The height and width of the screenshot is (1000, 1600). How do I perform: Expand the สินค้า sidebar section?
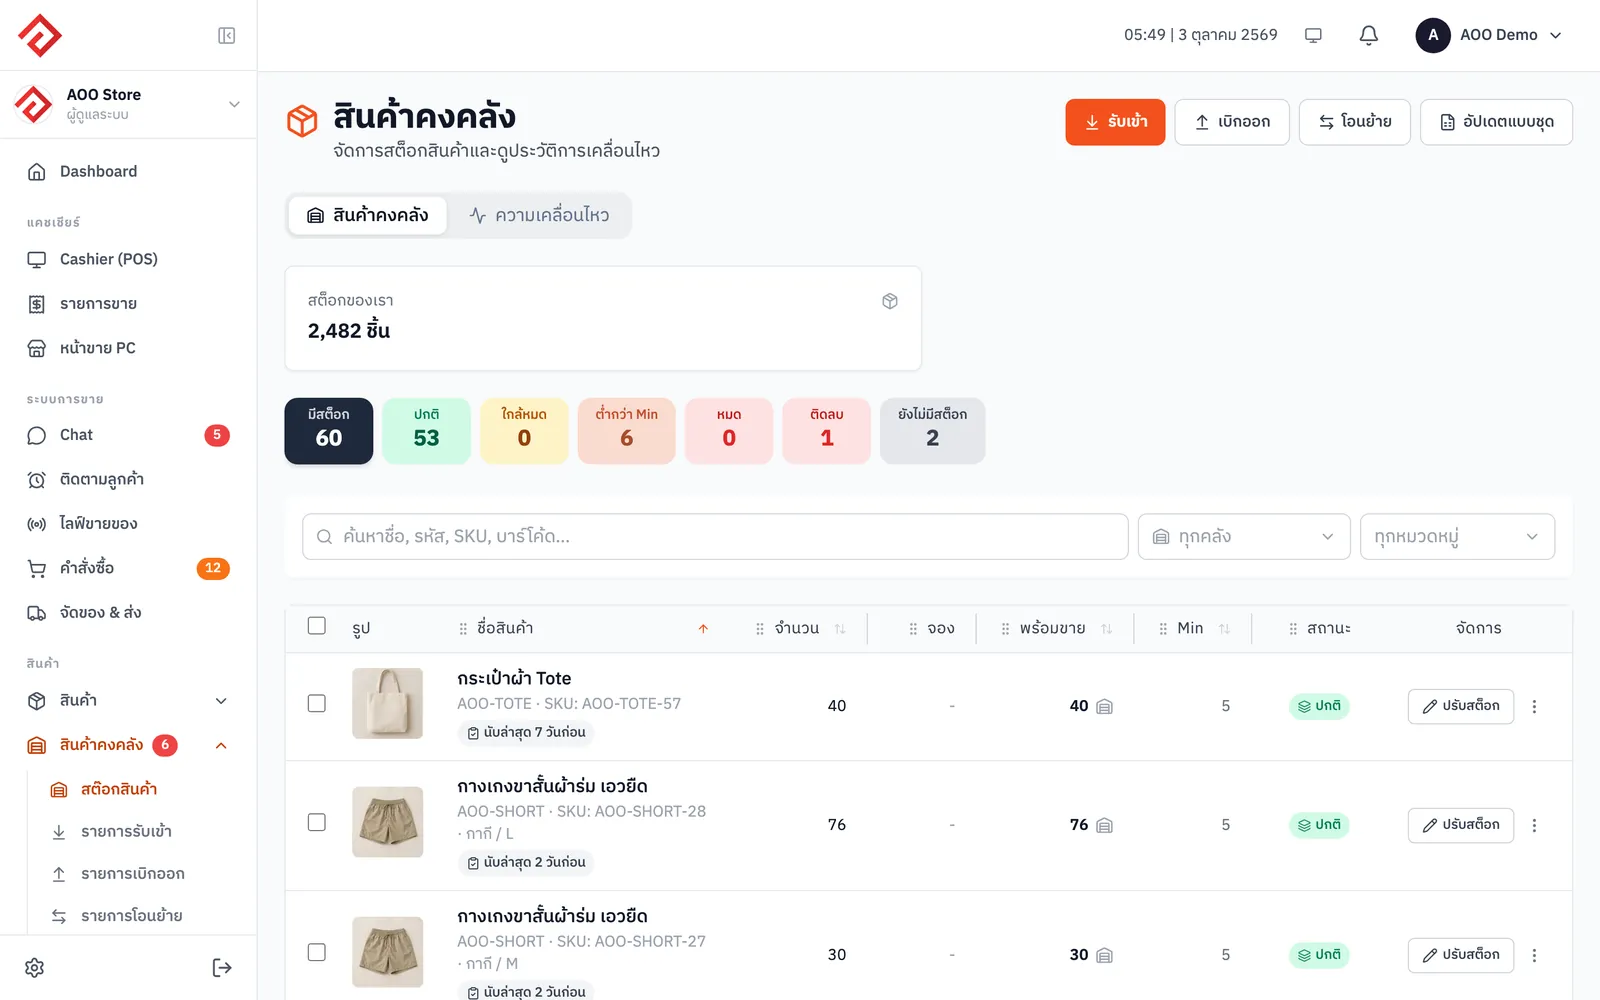(128, 701)
